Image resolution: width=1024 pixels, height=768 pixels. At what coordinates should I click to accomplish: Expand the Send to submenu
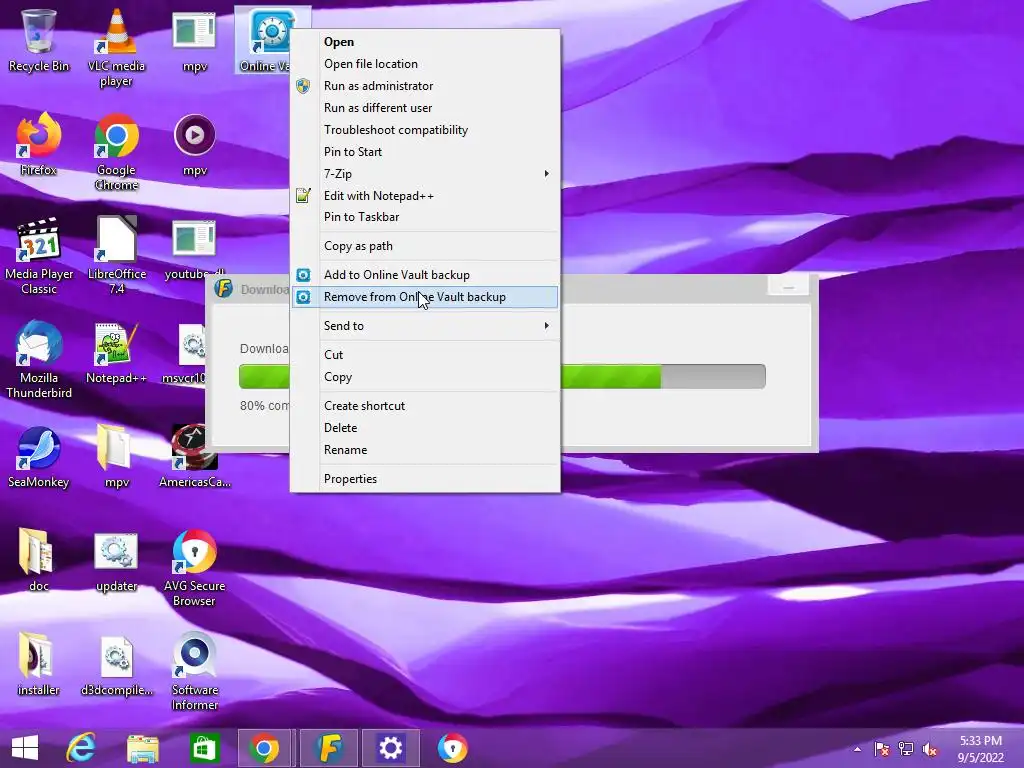coord(424,326)
